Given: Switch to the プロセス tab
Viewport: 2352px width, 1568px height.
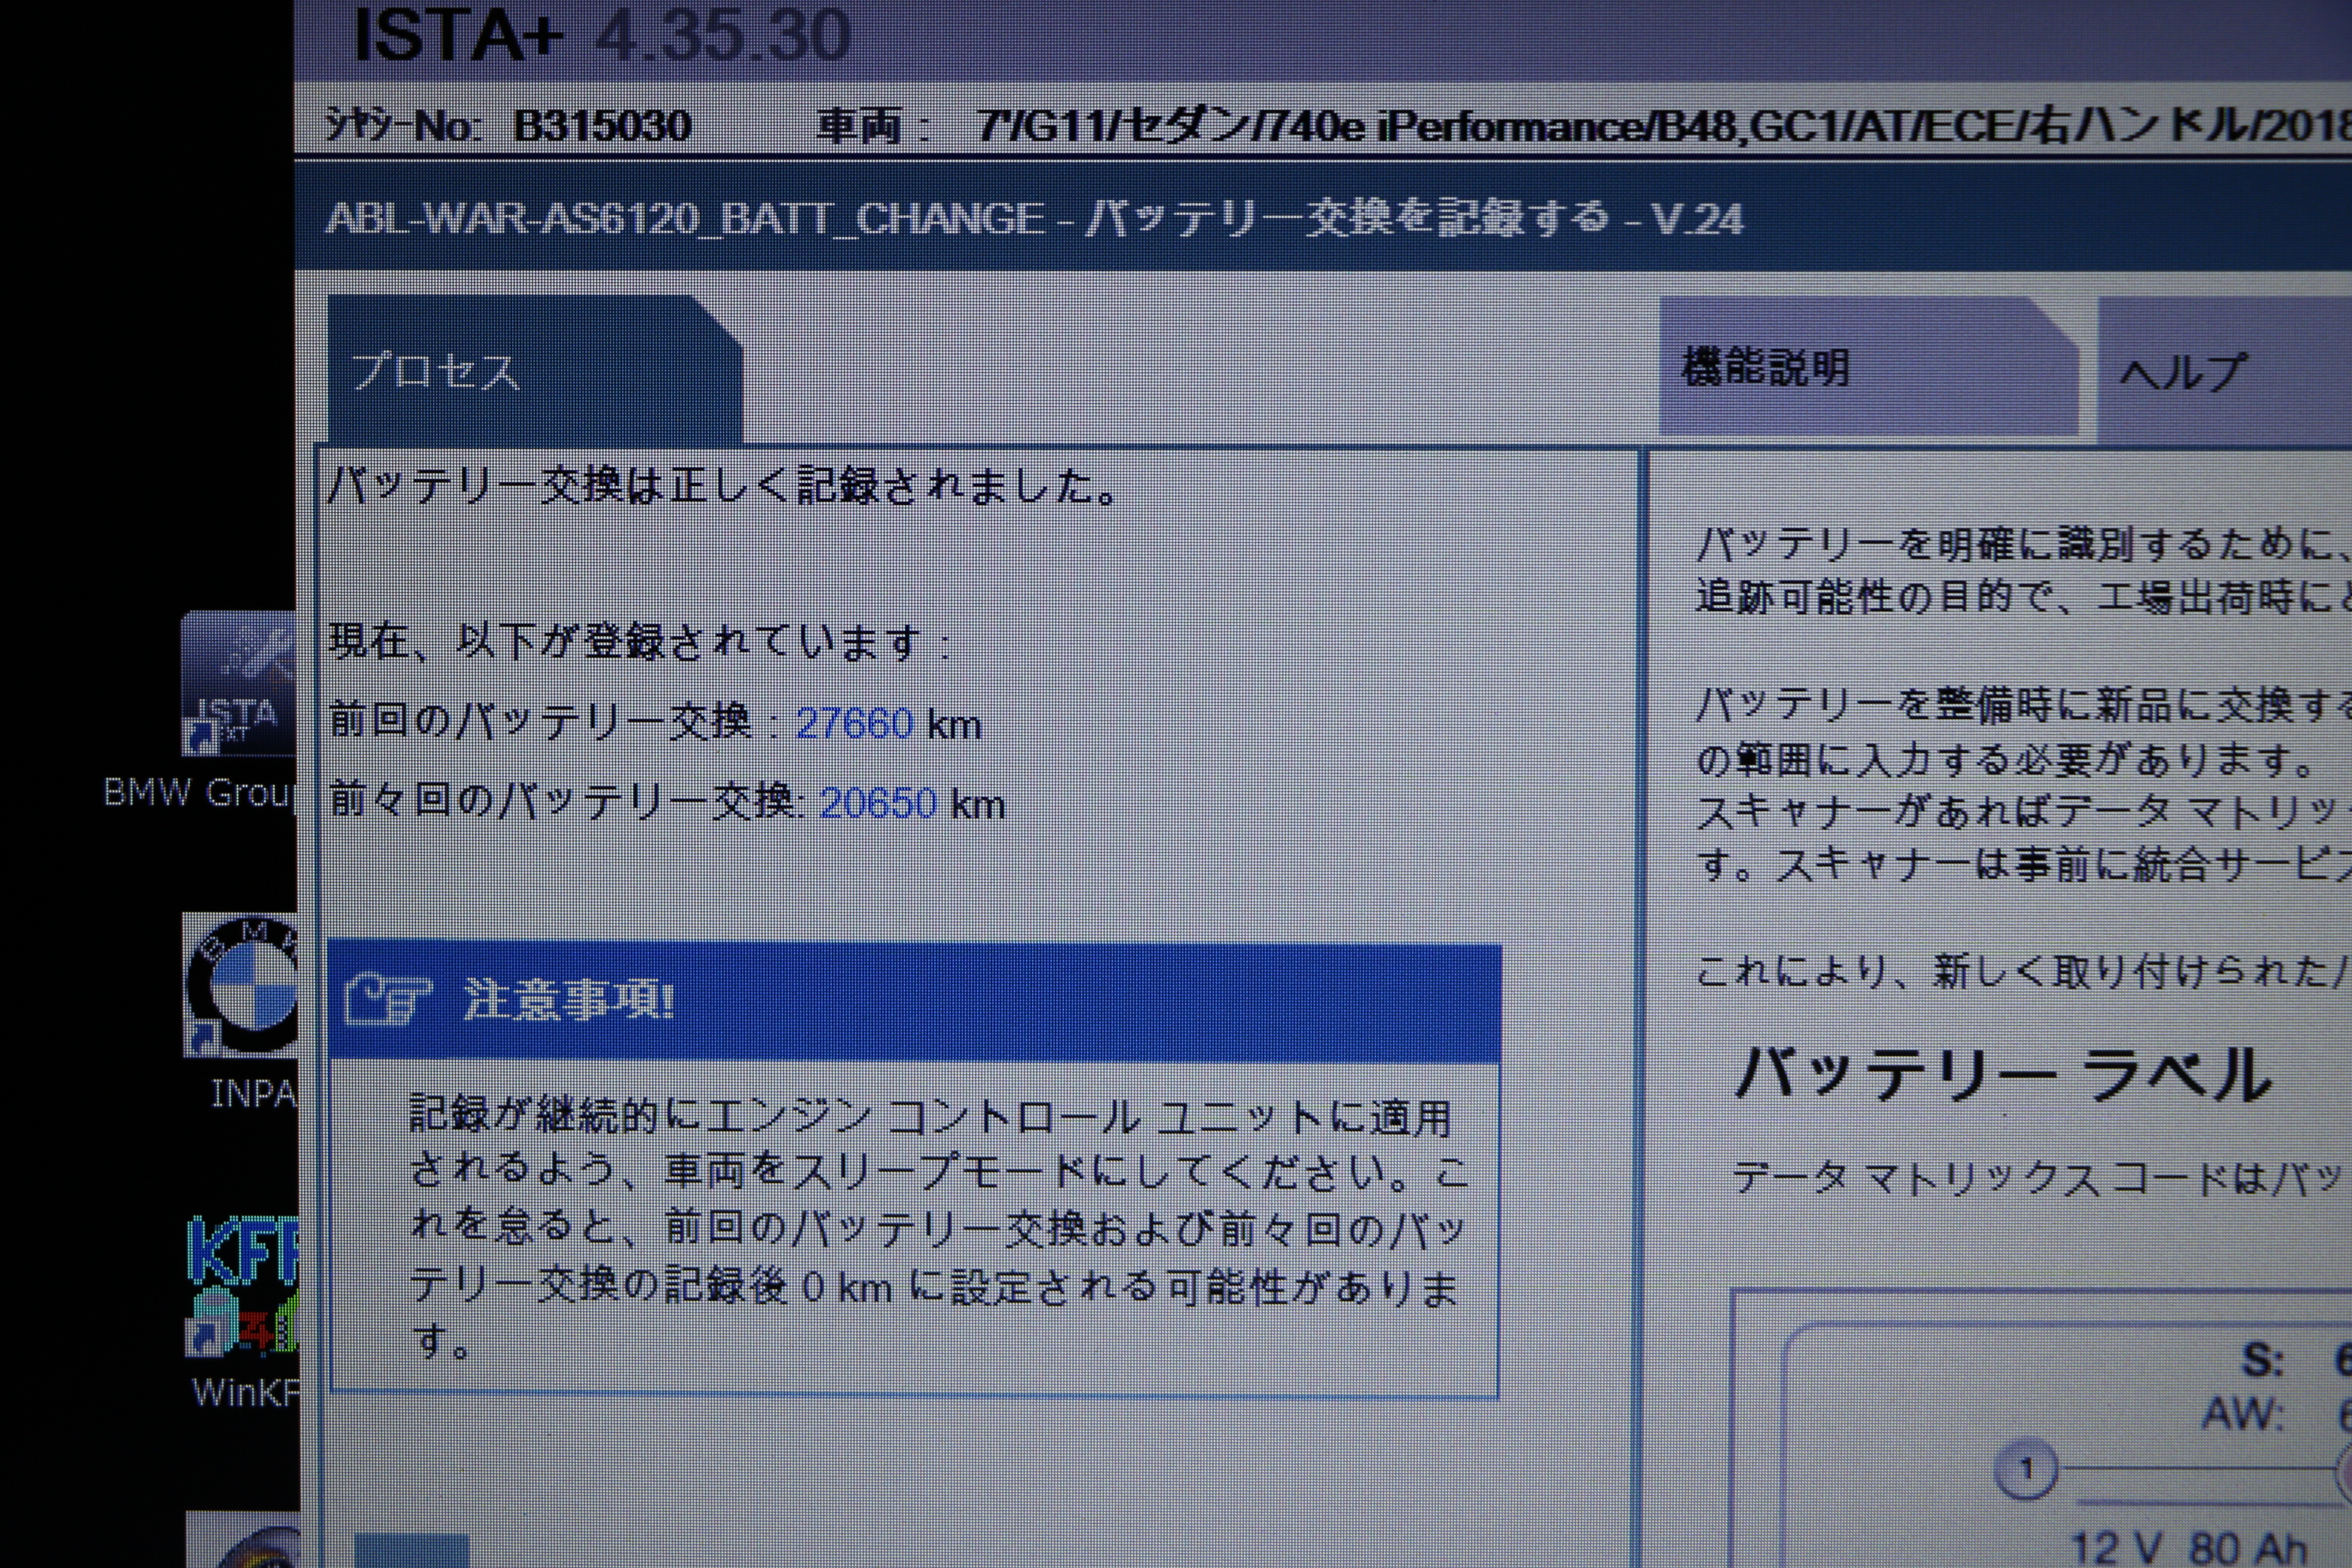Looking at the screenshot, I should point(535,370).
